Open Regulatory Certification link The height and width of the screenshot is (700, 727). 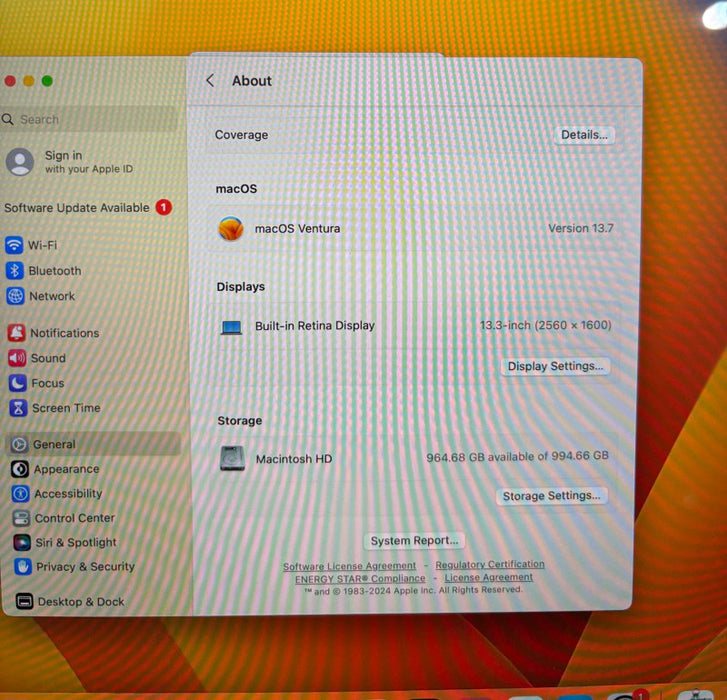490,564
